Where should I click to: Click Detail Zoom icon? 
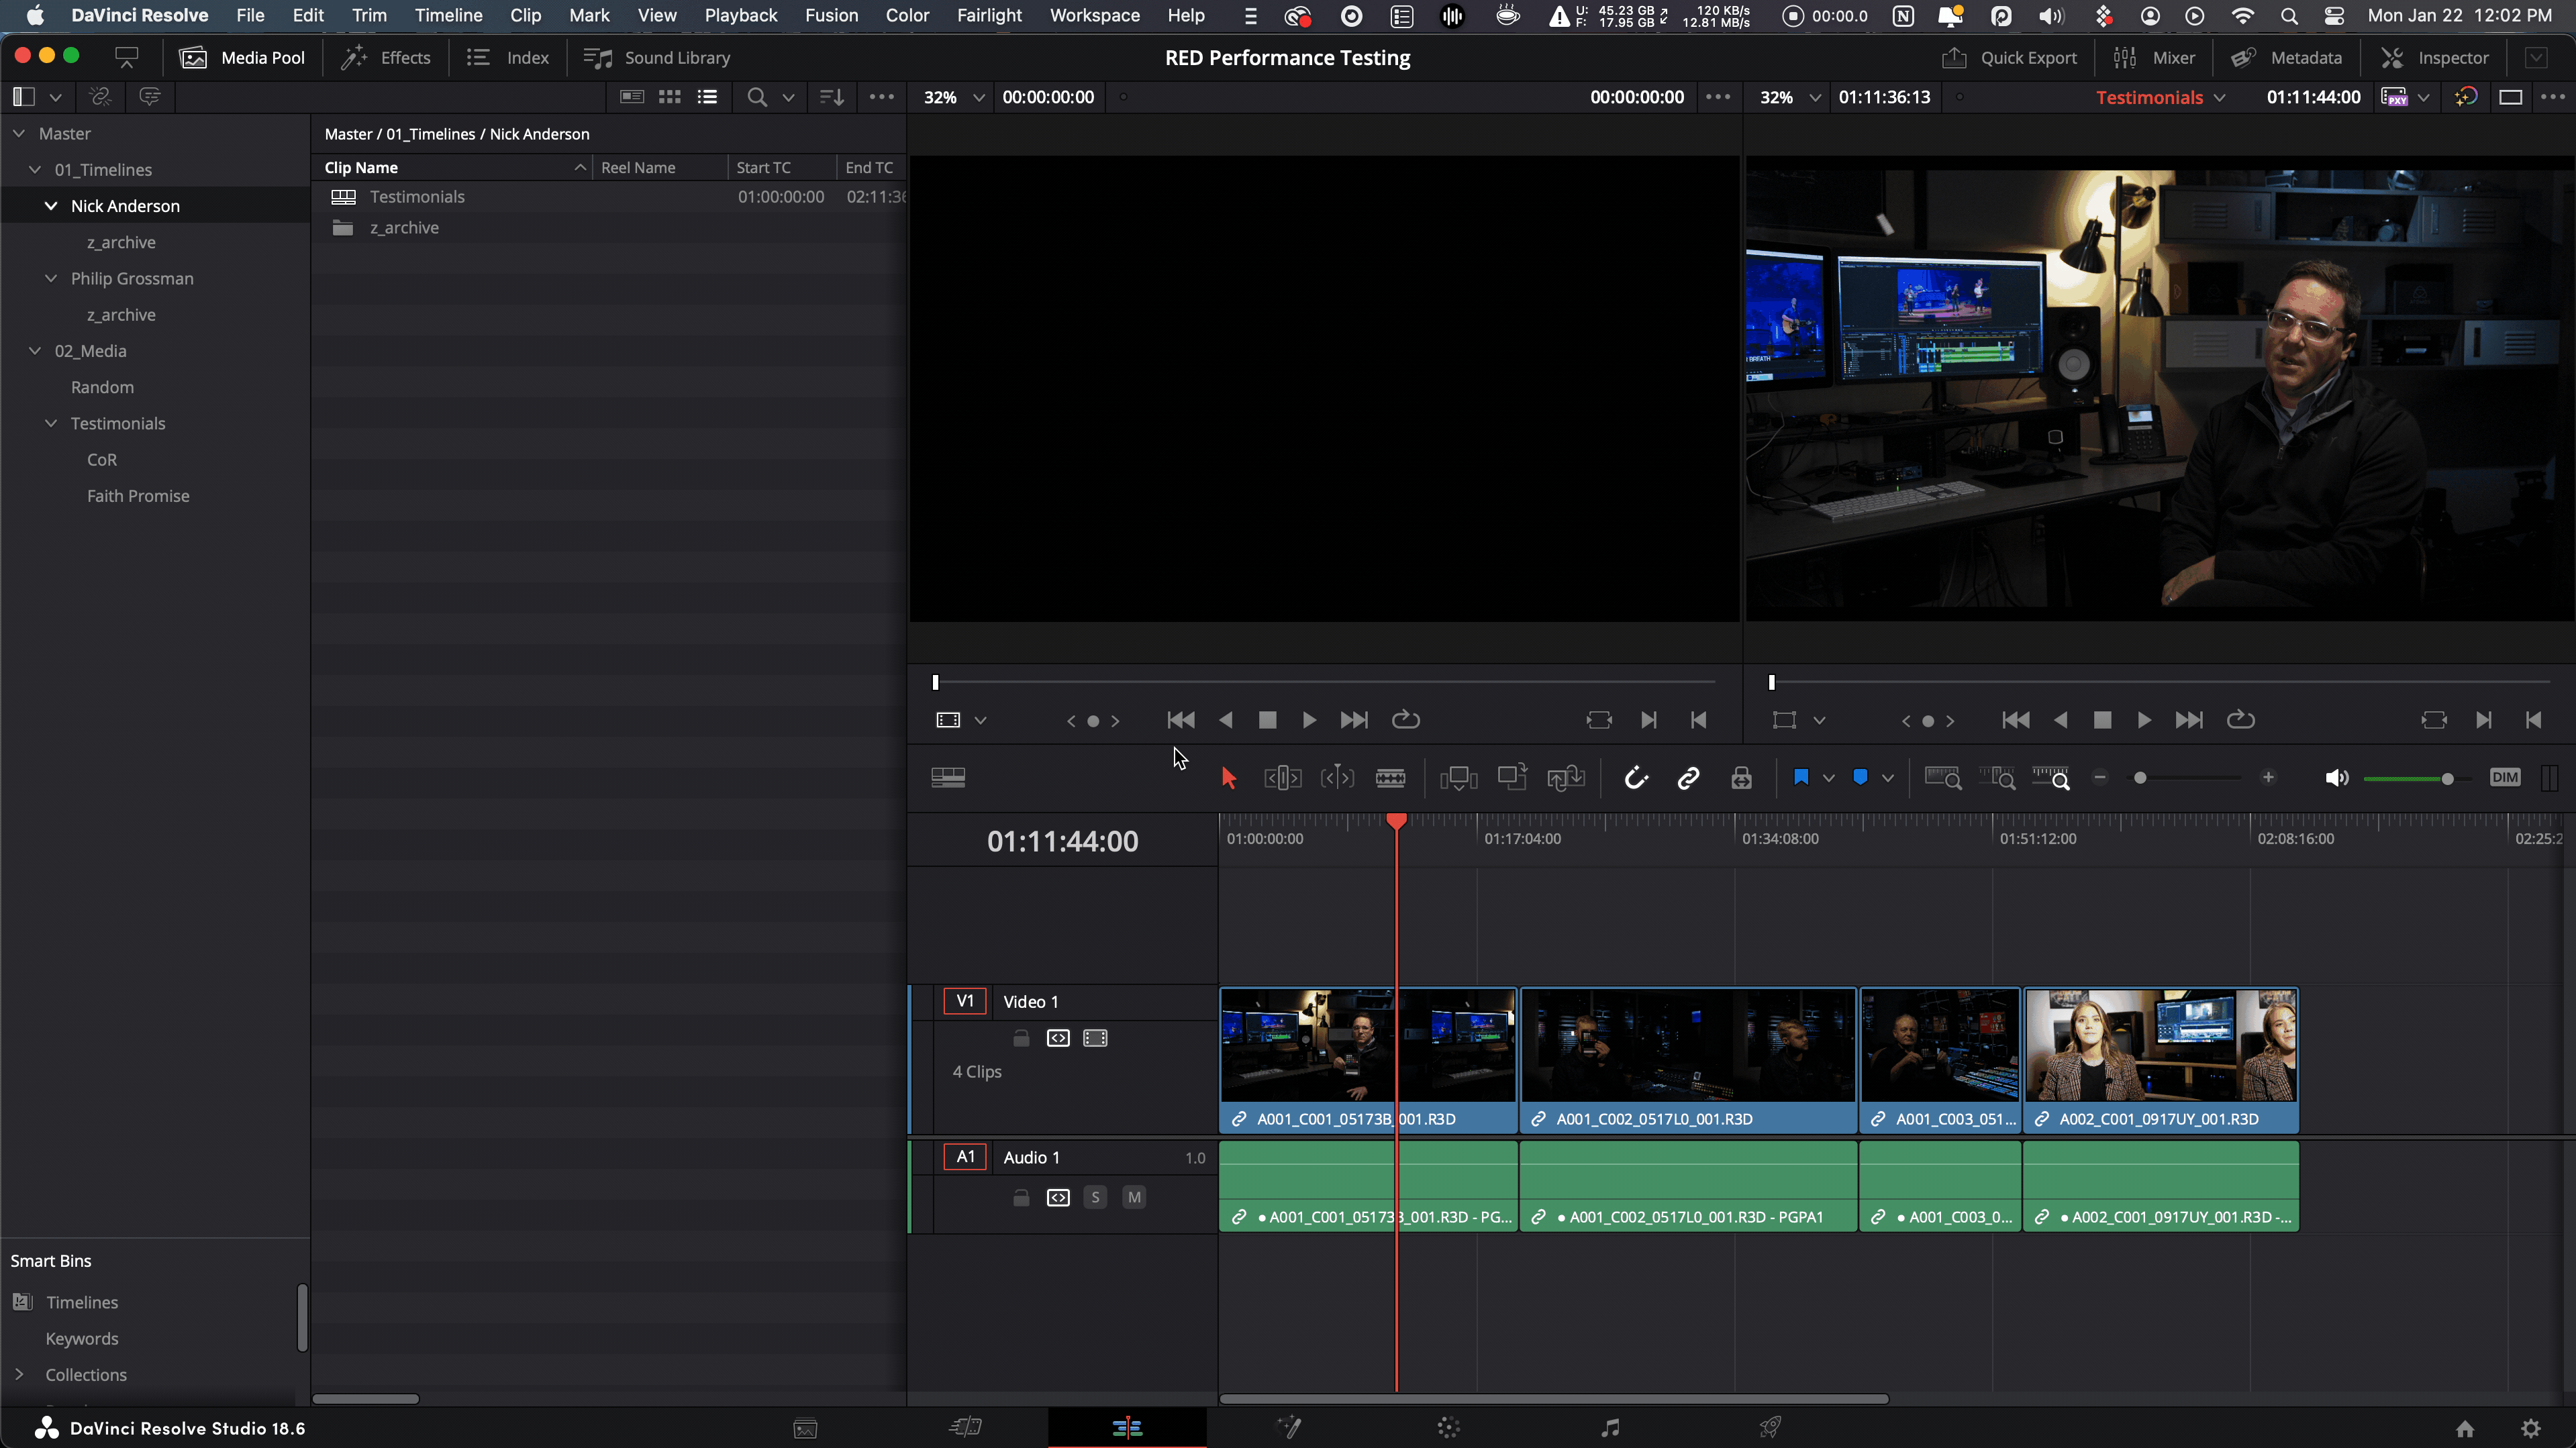pyautogui.click(x=1997, y=778)
